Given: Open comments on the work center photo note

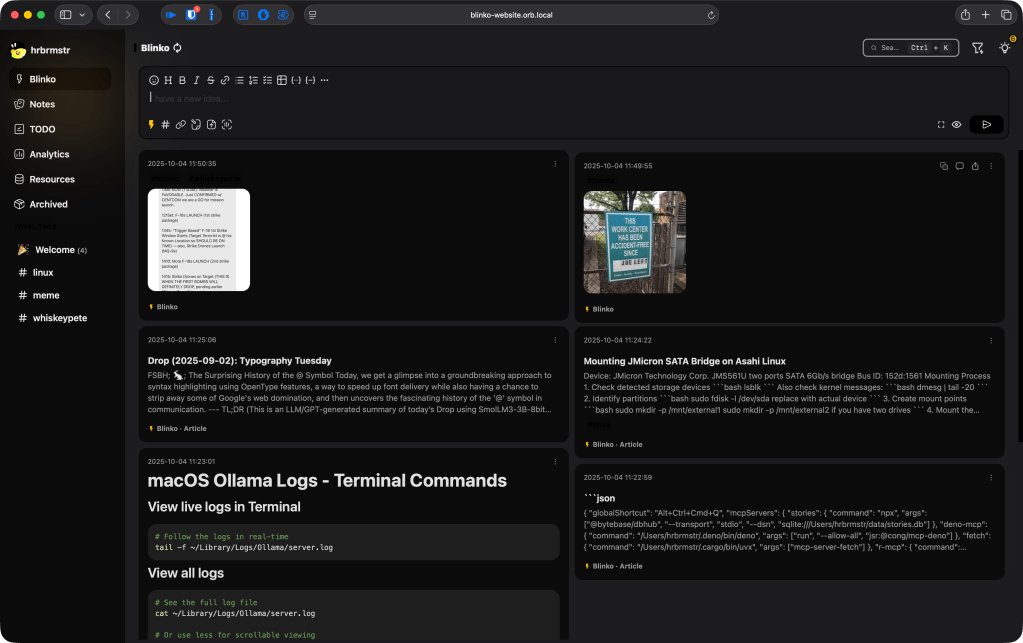Looking at the screenshot, I should [x=959, y=166].
